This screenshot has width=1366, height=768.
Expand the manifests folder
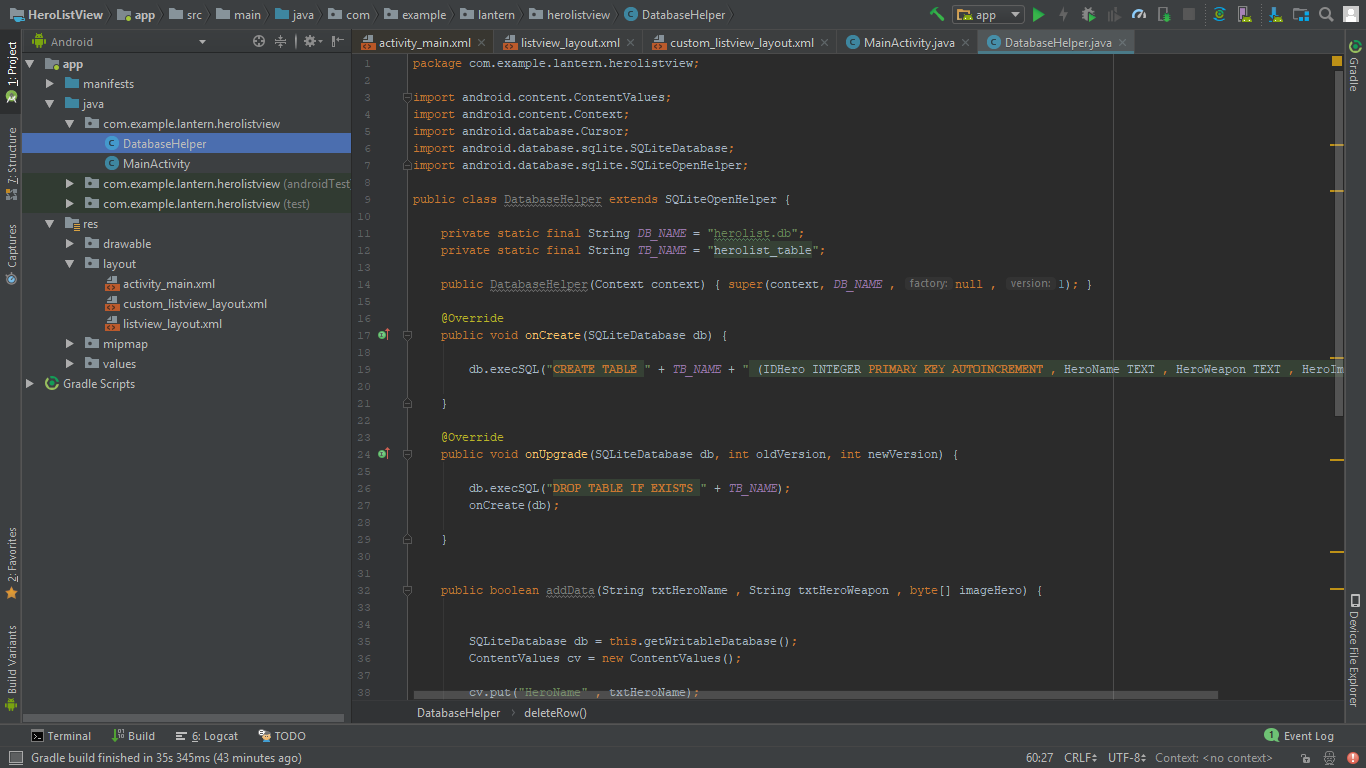pos(50,84)
